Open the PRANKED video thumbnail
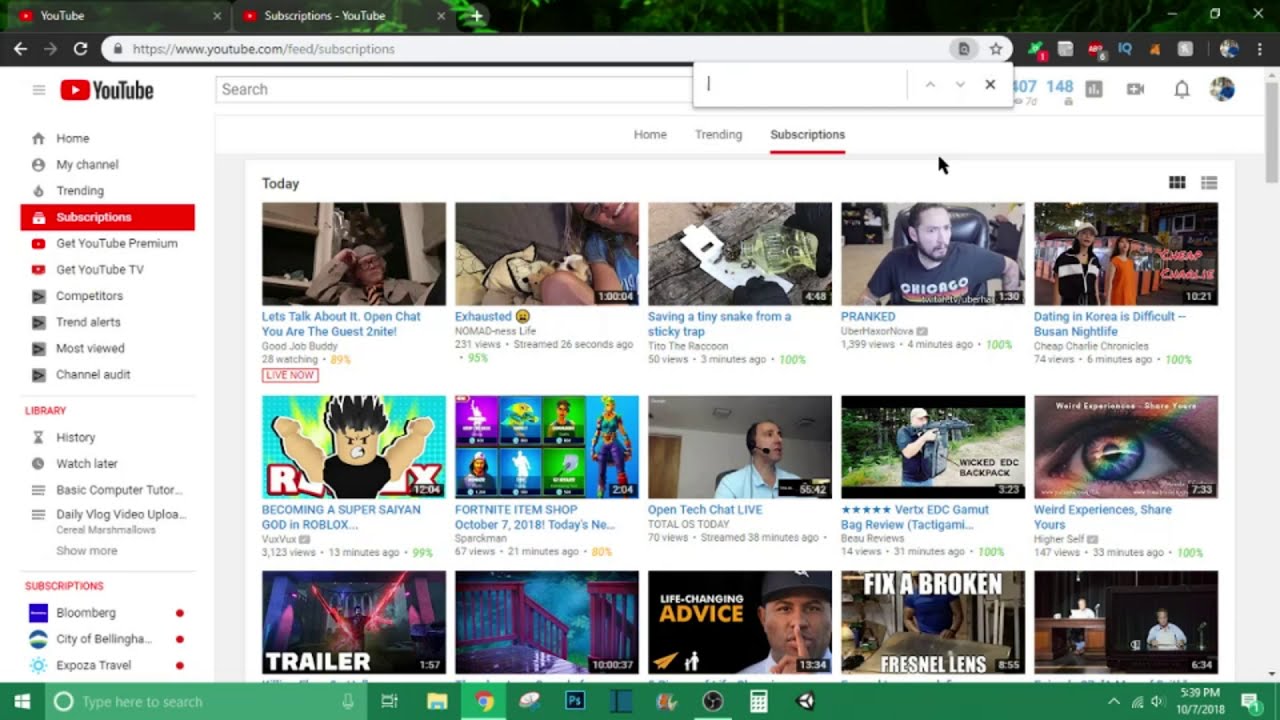This screenshot has width=1280, height=720. [x=933, y=254]
